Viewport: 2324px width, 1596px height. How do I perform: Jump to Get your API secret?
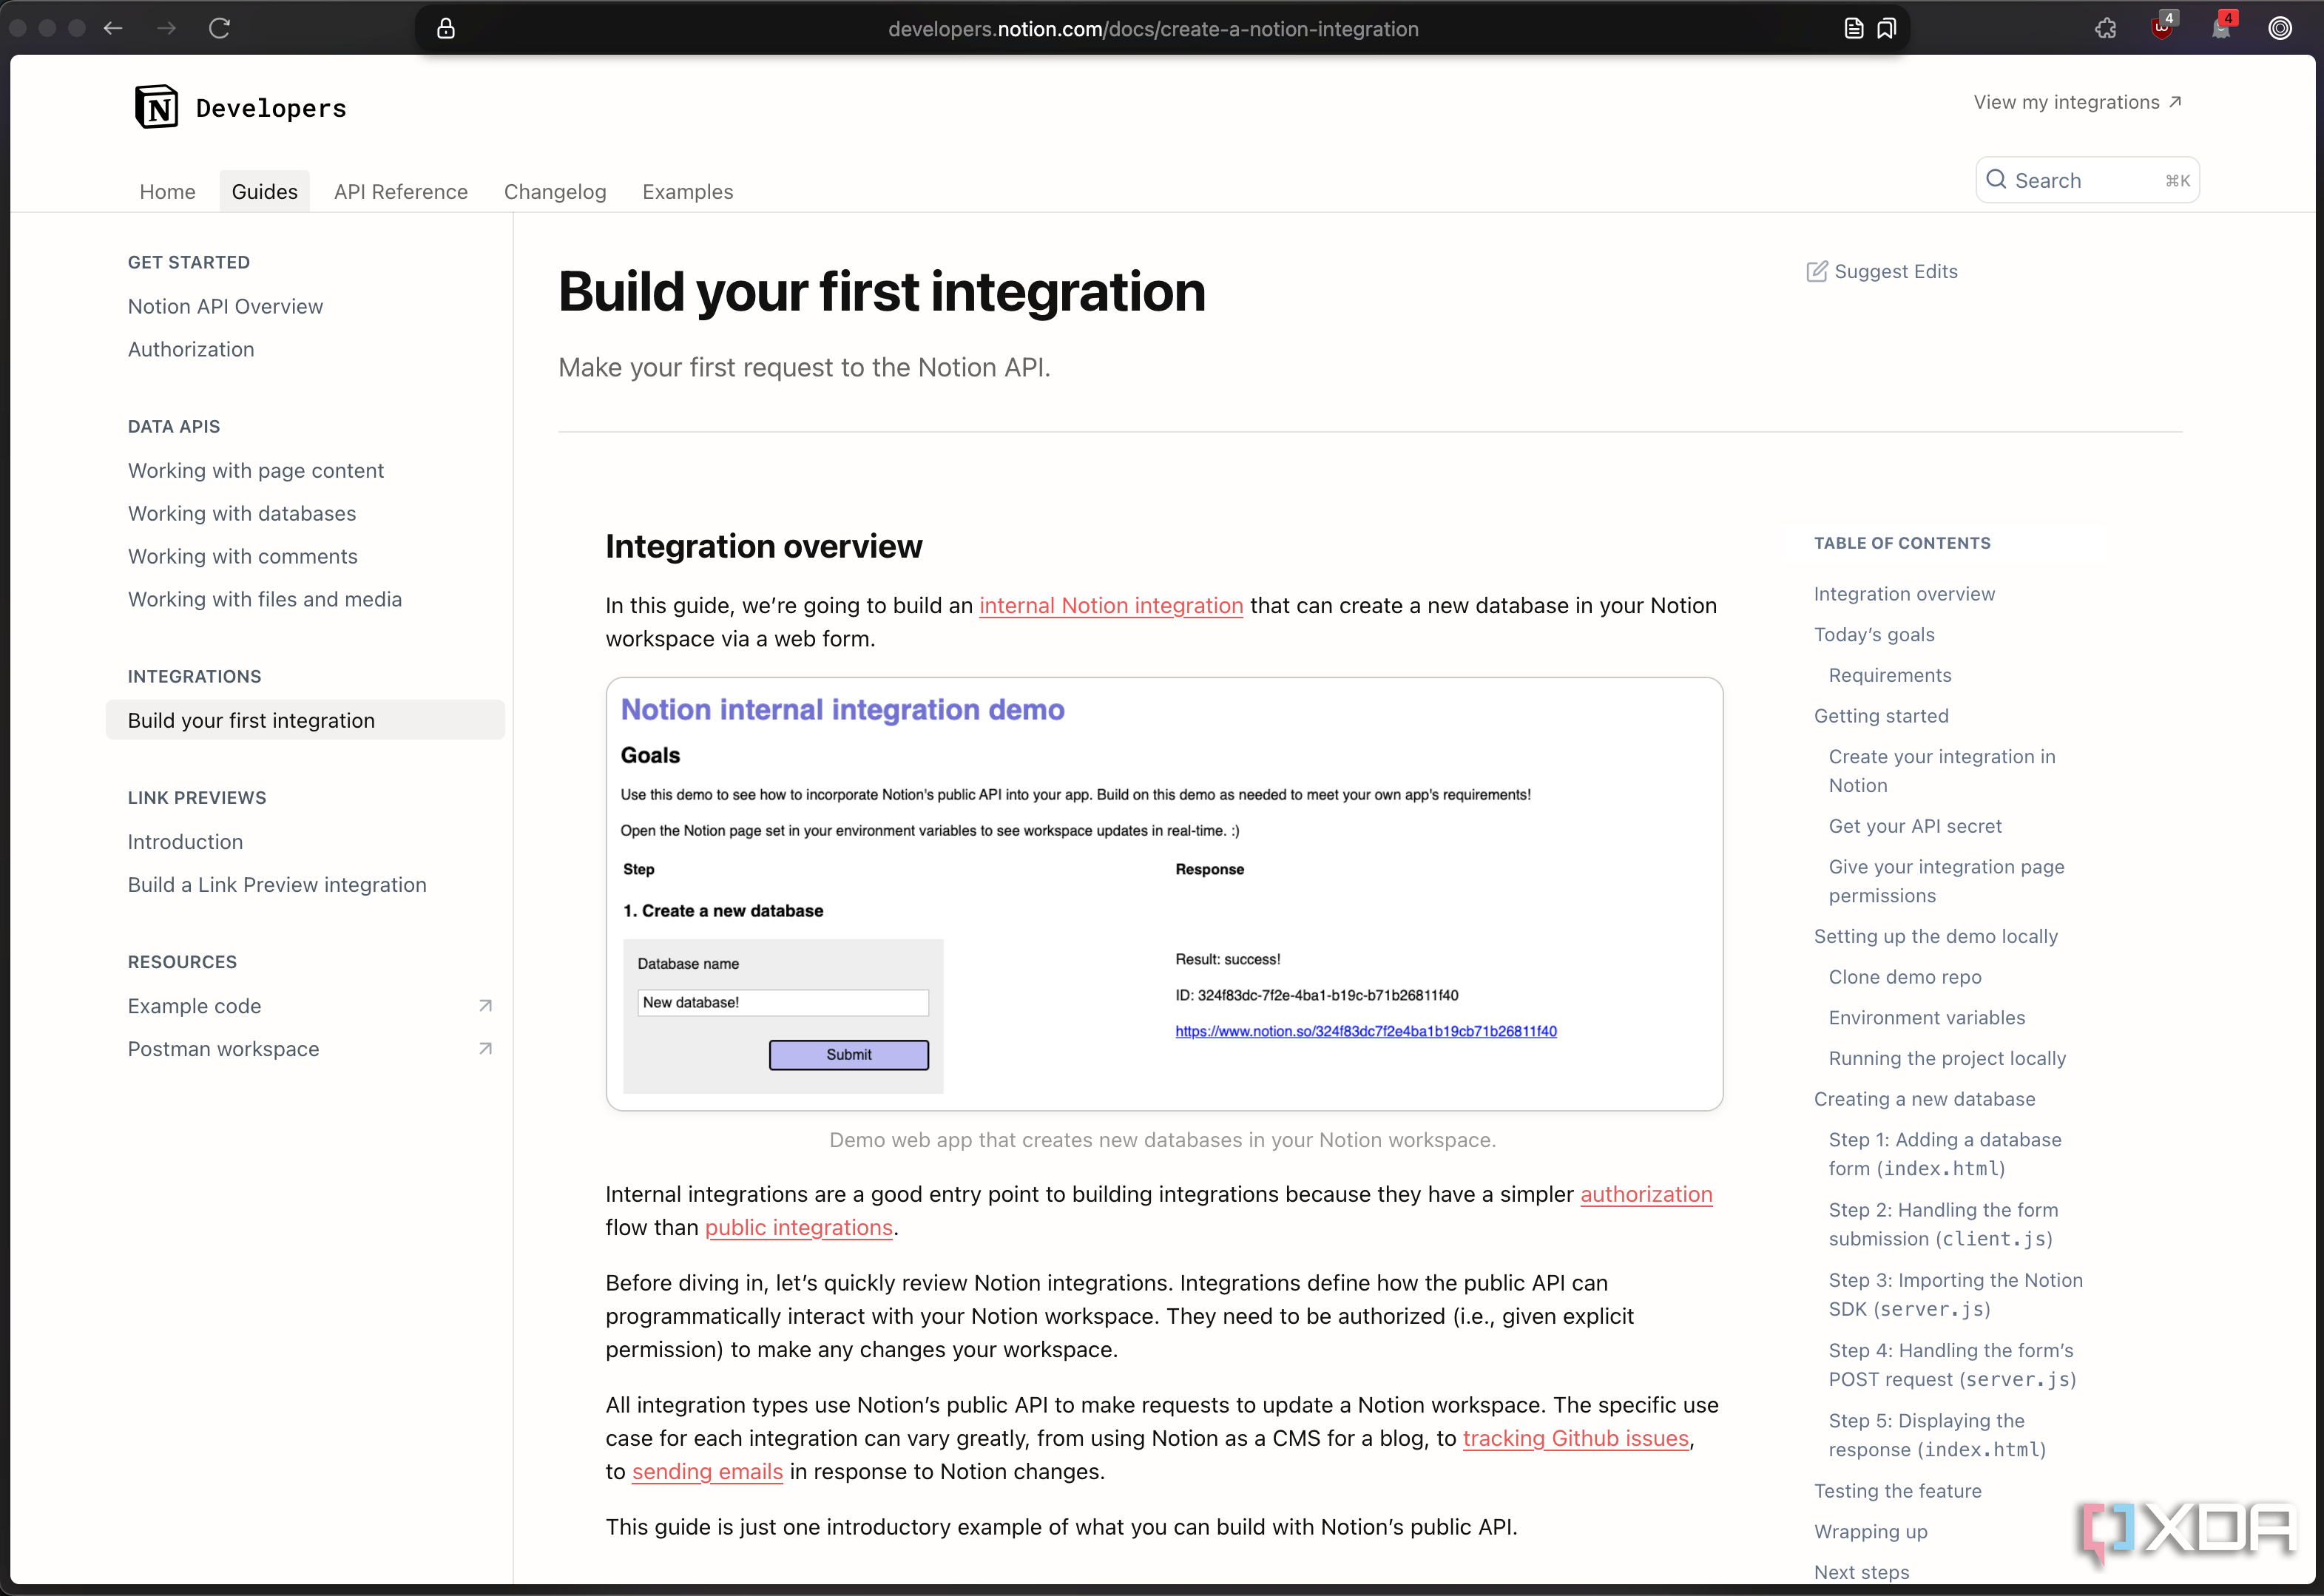[x=1915, y=826]
